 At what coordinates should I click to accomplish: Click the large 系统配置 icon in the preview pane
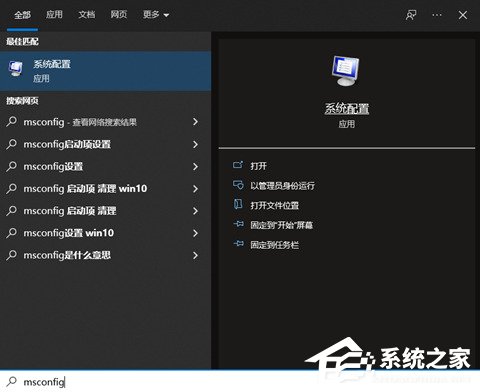[x=346, y=70]
